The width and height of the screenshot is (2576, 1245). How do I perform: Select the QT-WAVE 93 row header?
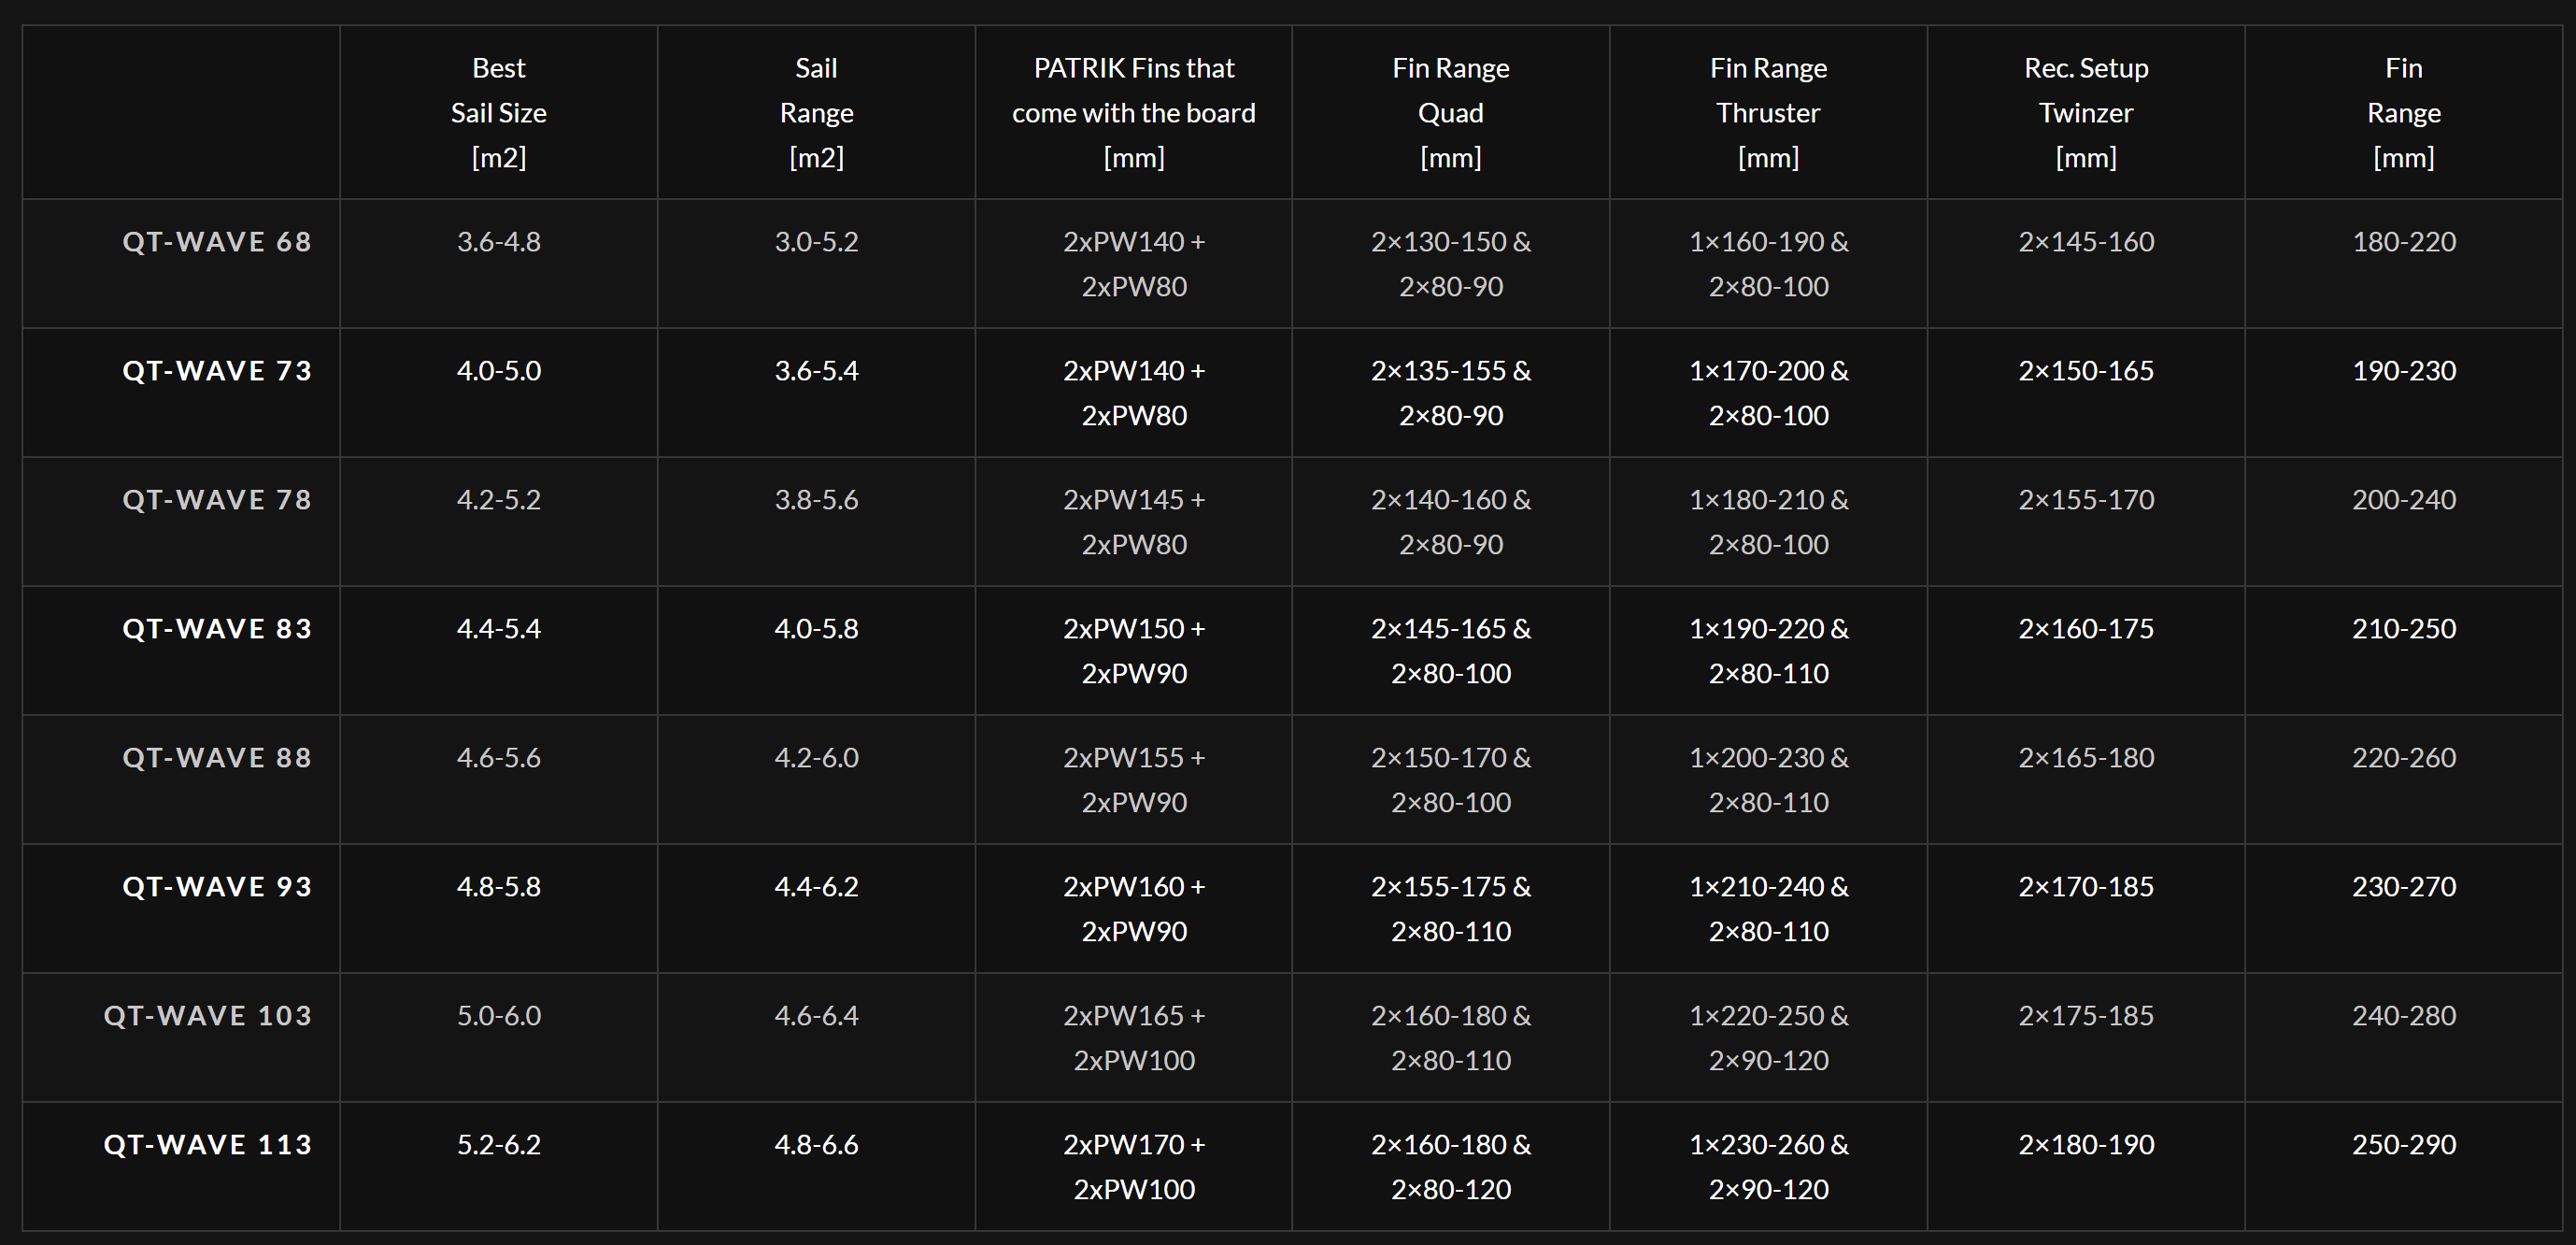216,887
